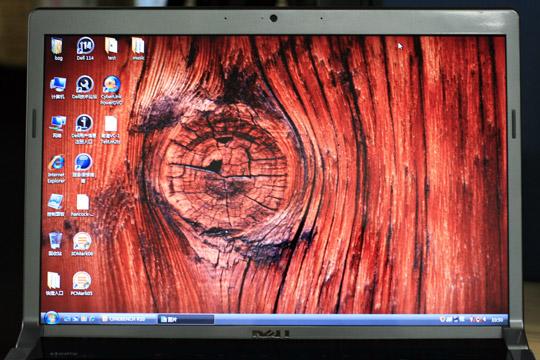Open the Control Panel laptop icon
Image resolution: width=540 pixels, height=360 pixels.
pos(55,205)
